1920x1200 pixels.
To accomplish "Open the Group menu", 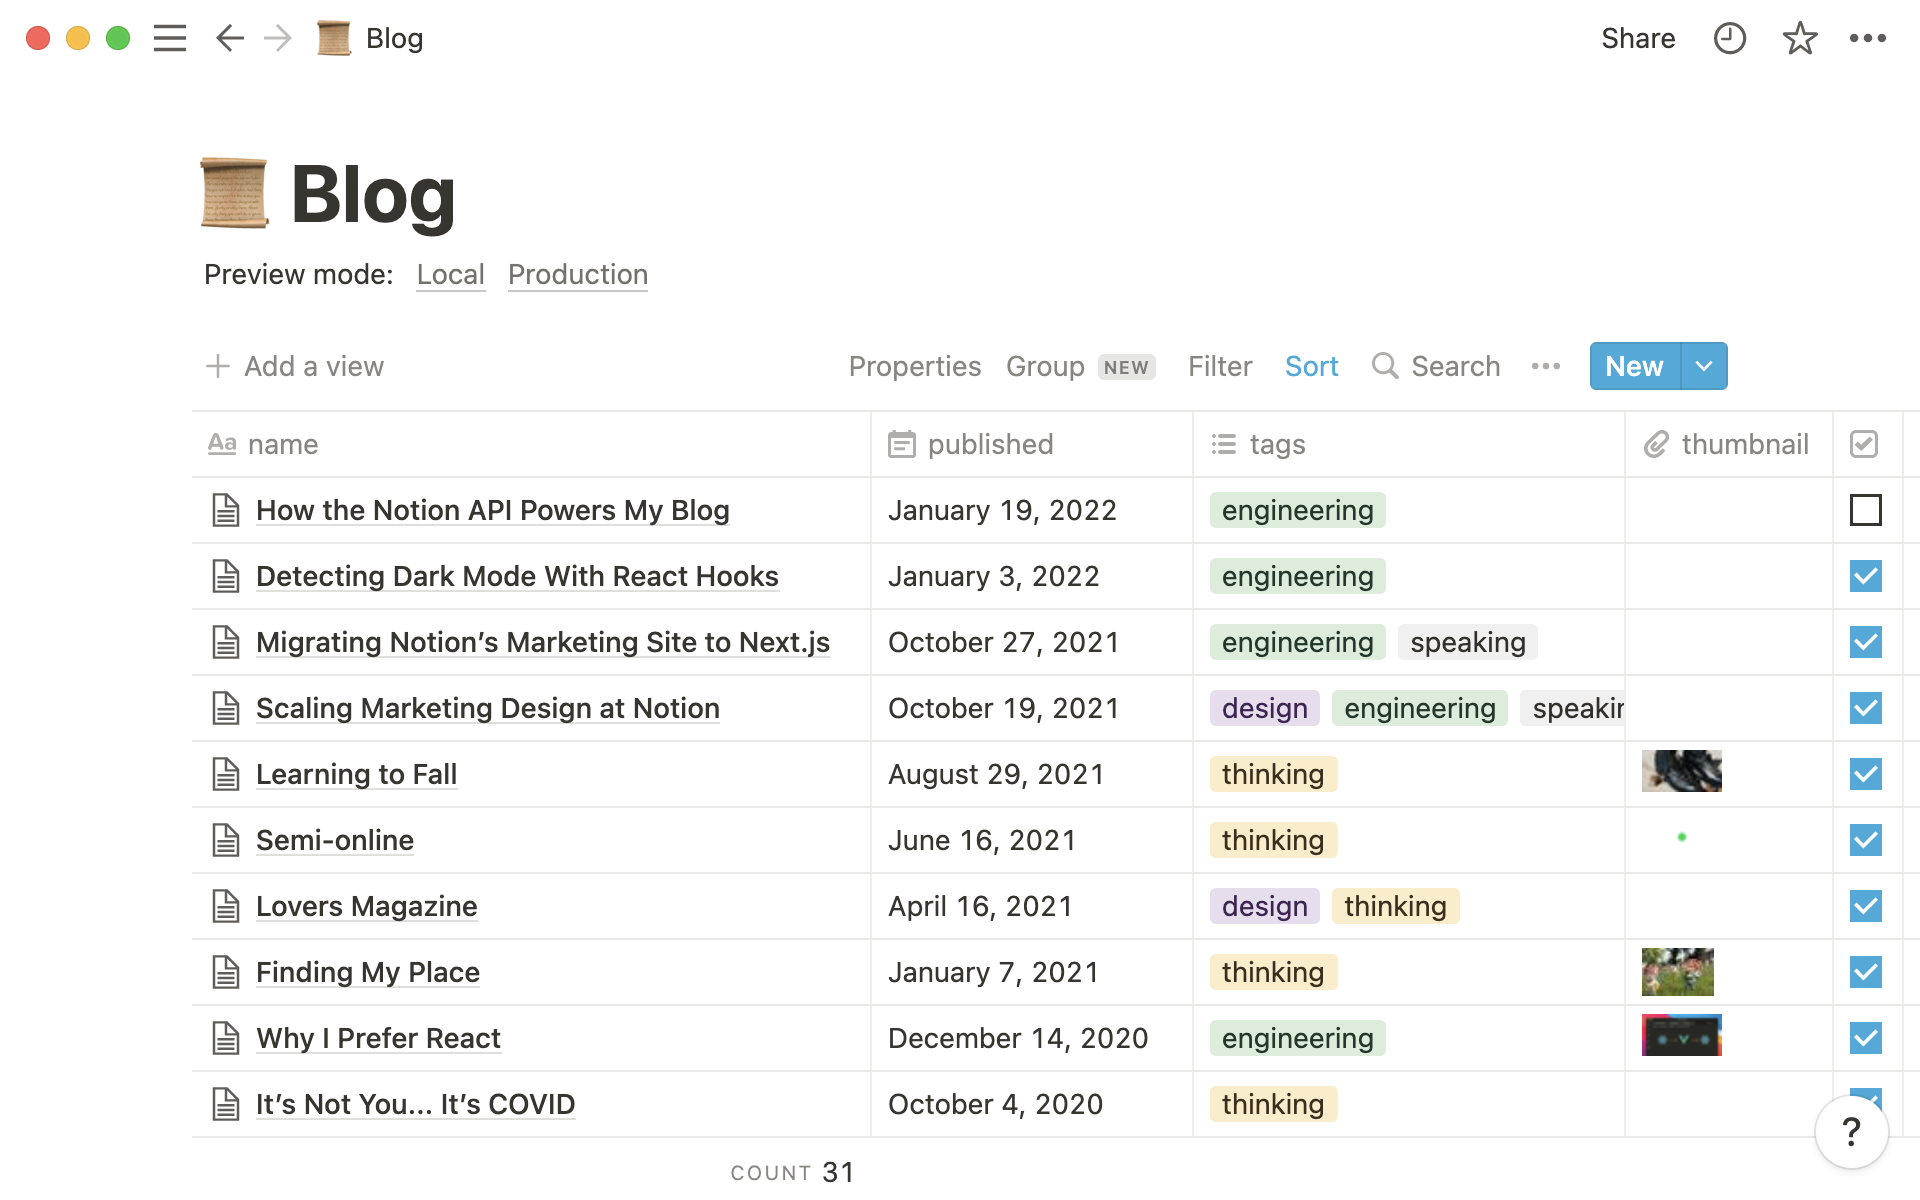I will point(1081,366).
